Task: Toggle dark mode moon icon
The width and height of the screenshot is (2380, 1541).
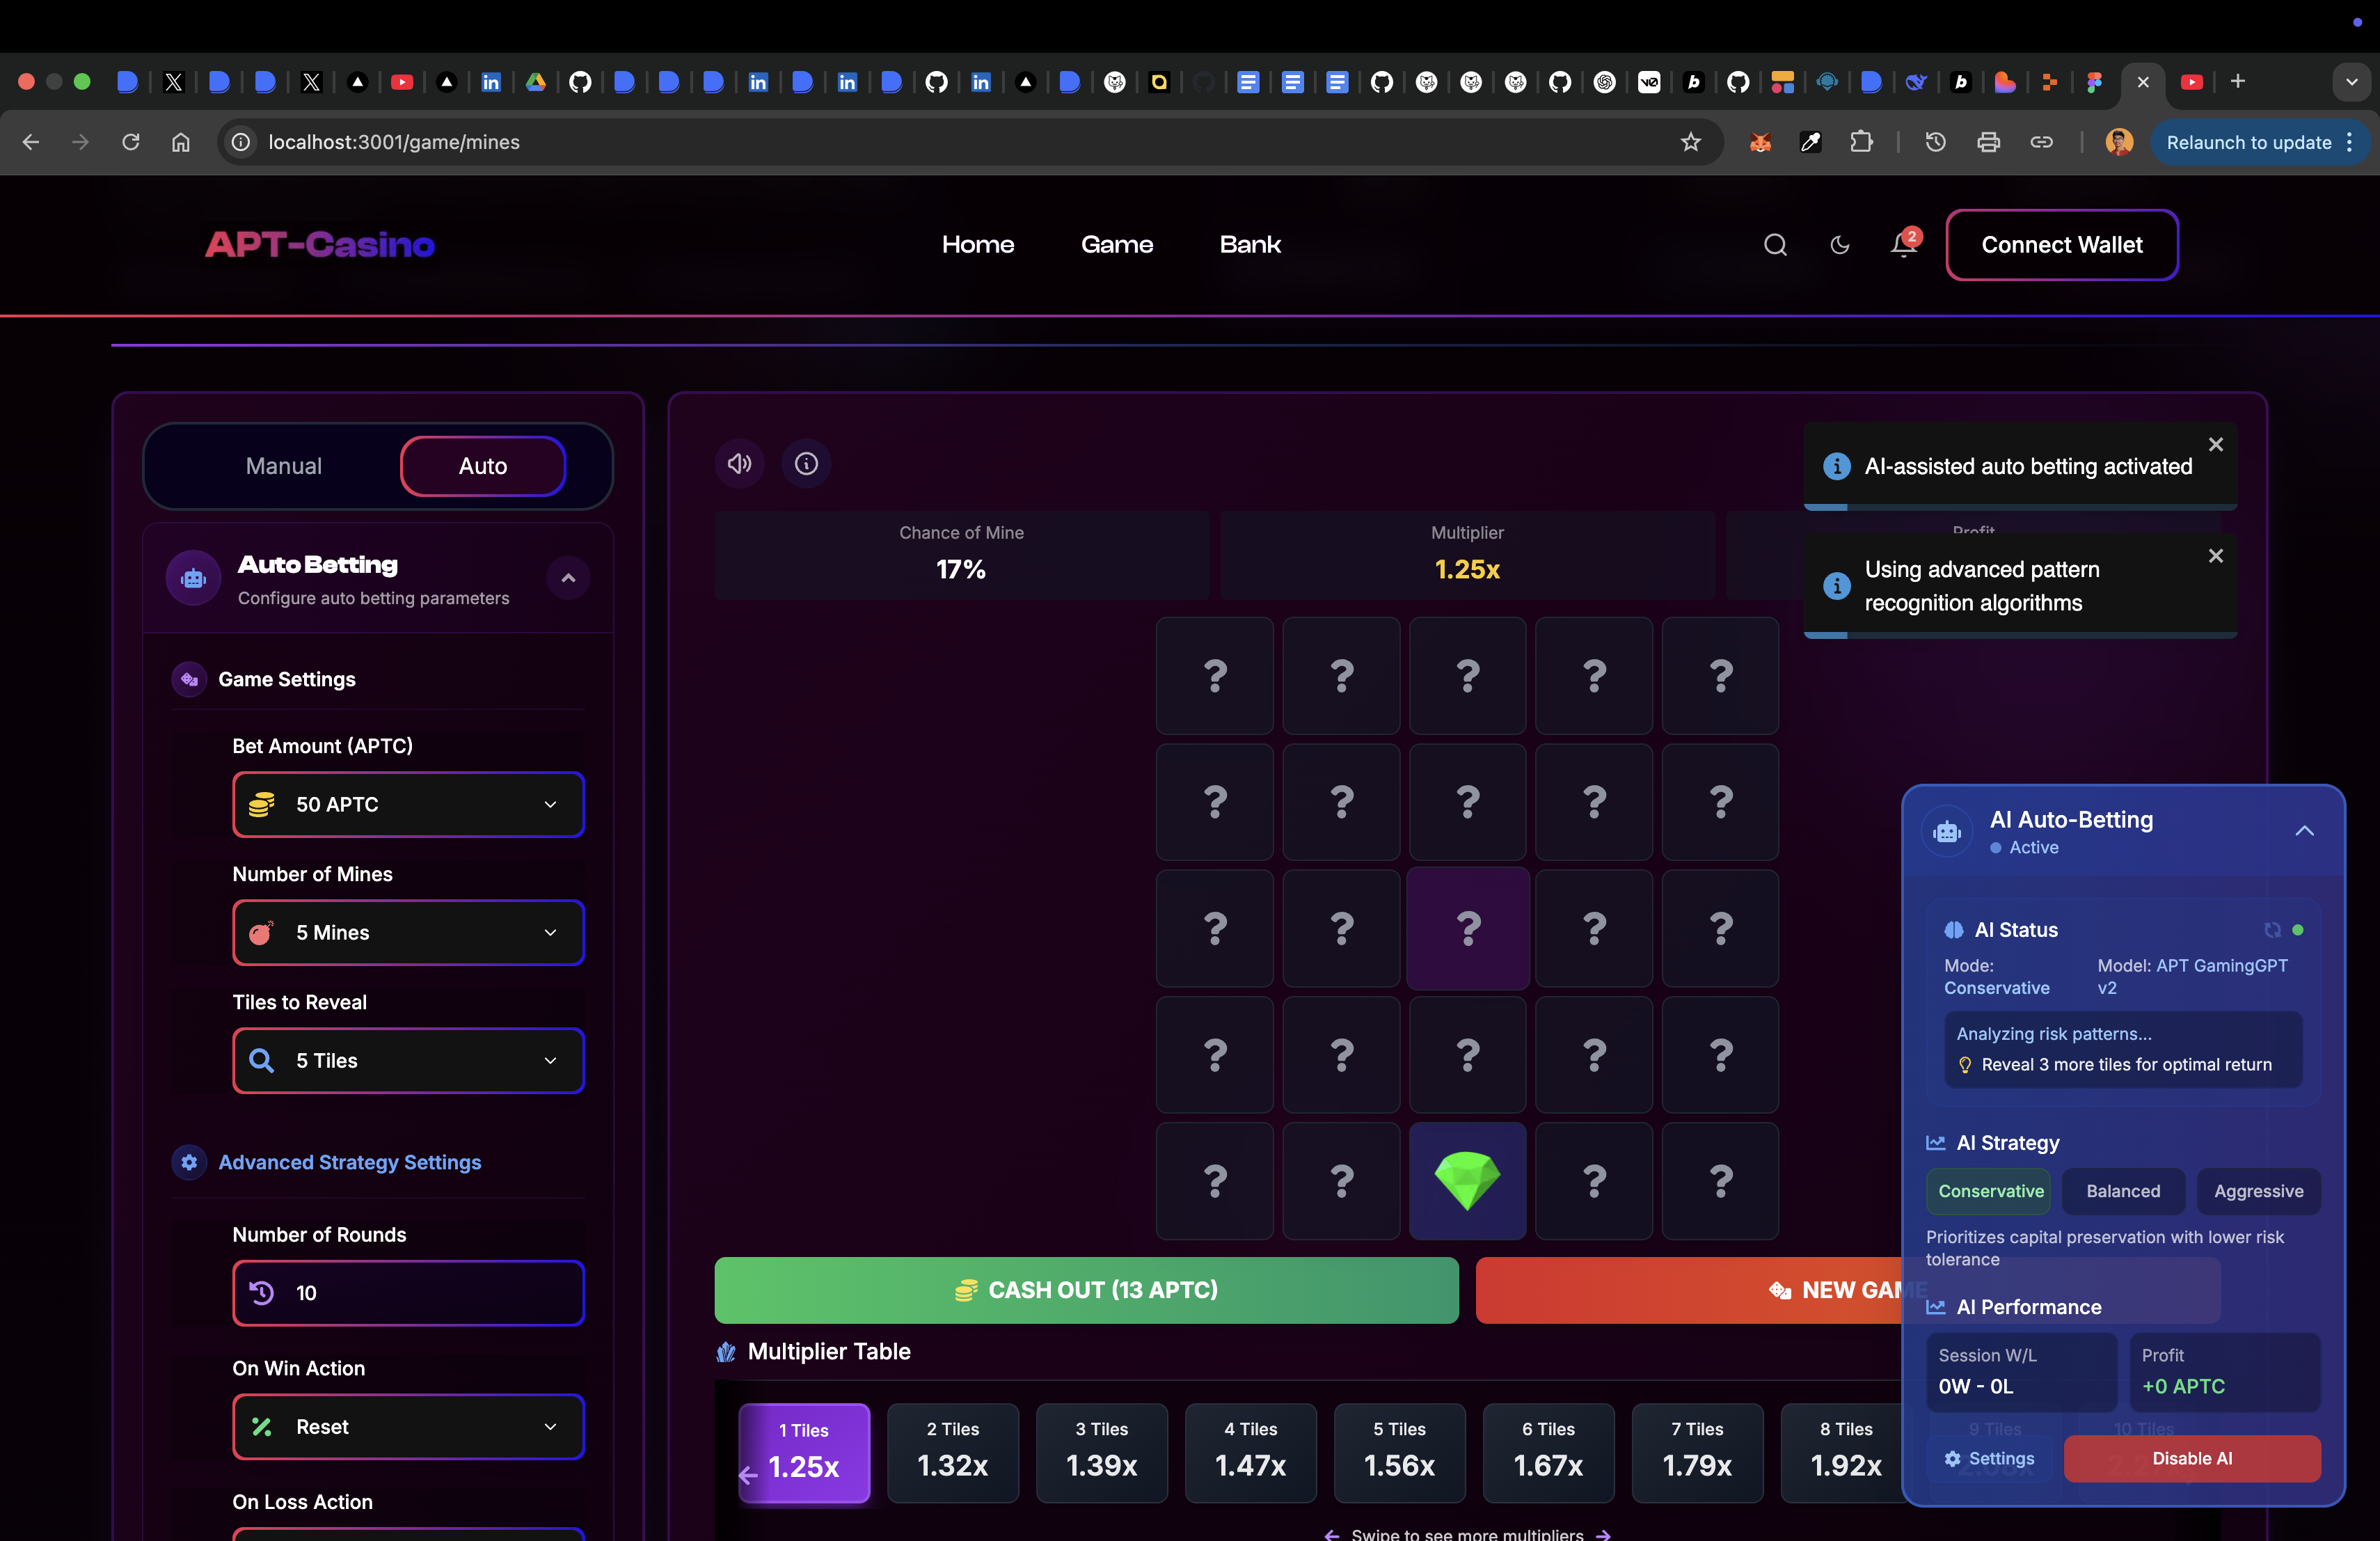Action: [x=1839, y=245]
